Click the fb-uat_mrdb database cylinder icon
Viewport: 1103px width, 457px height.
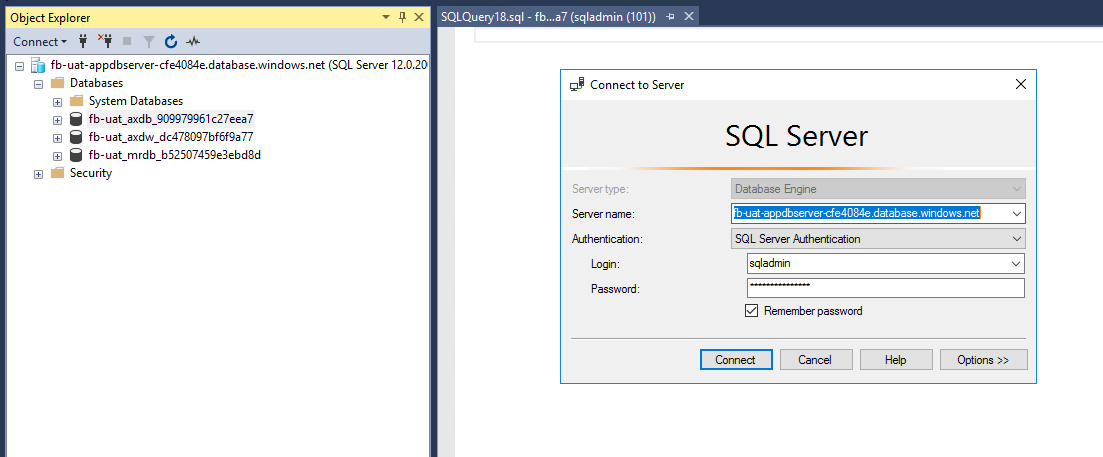tap(77, 155)
